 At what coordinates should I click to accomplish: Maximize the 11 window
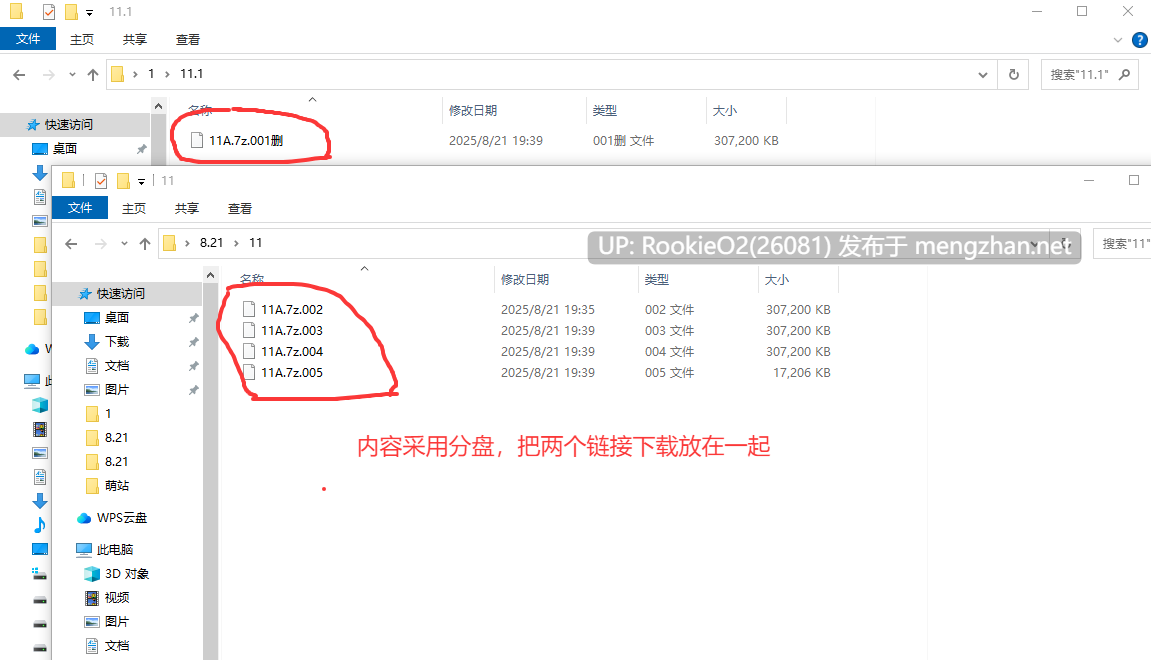(x=1134, y=181)
